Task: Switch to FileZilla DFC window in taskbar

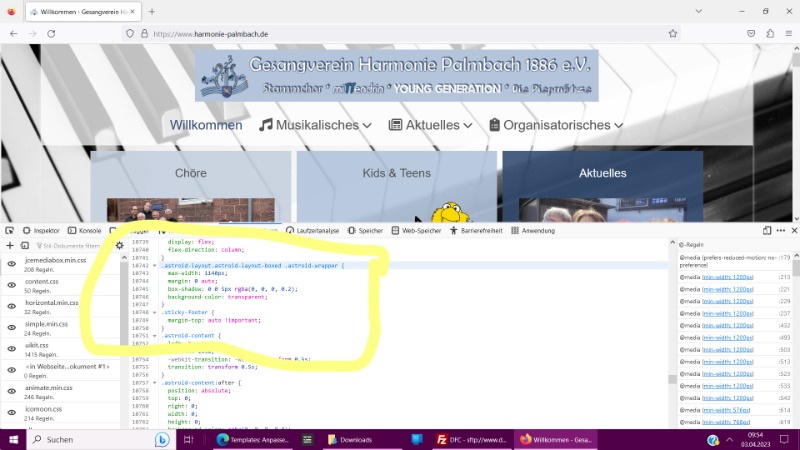Action: (x=471, y=439)
